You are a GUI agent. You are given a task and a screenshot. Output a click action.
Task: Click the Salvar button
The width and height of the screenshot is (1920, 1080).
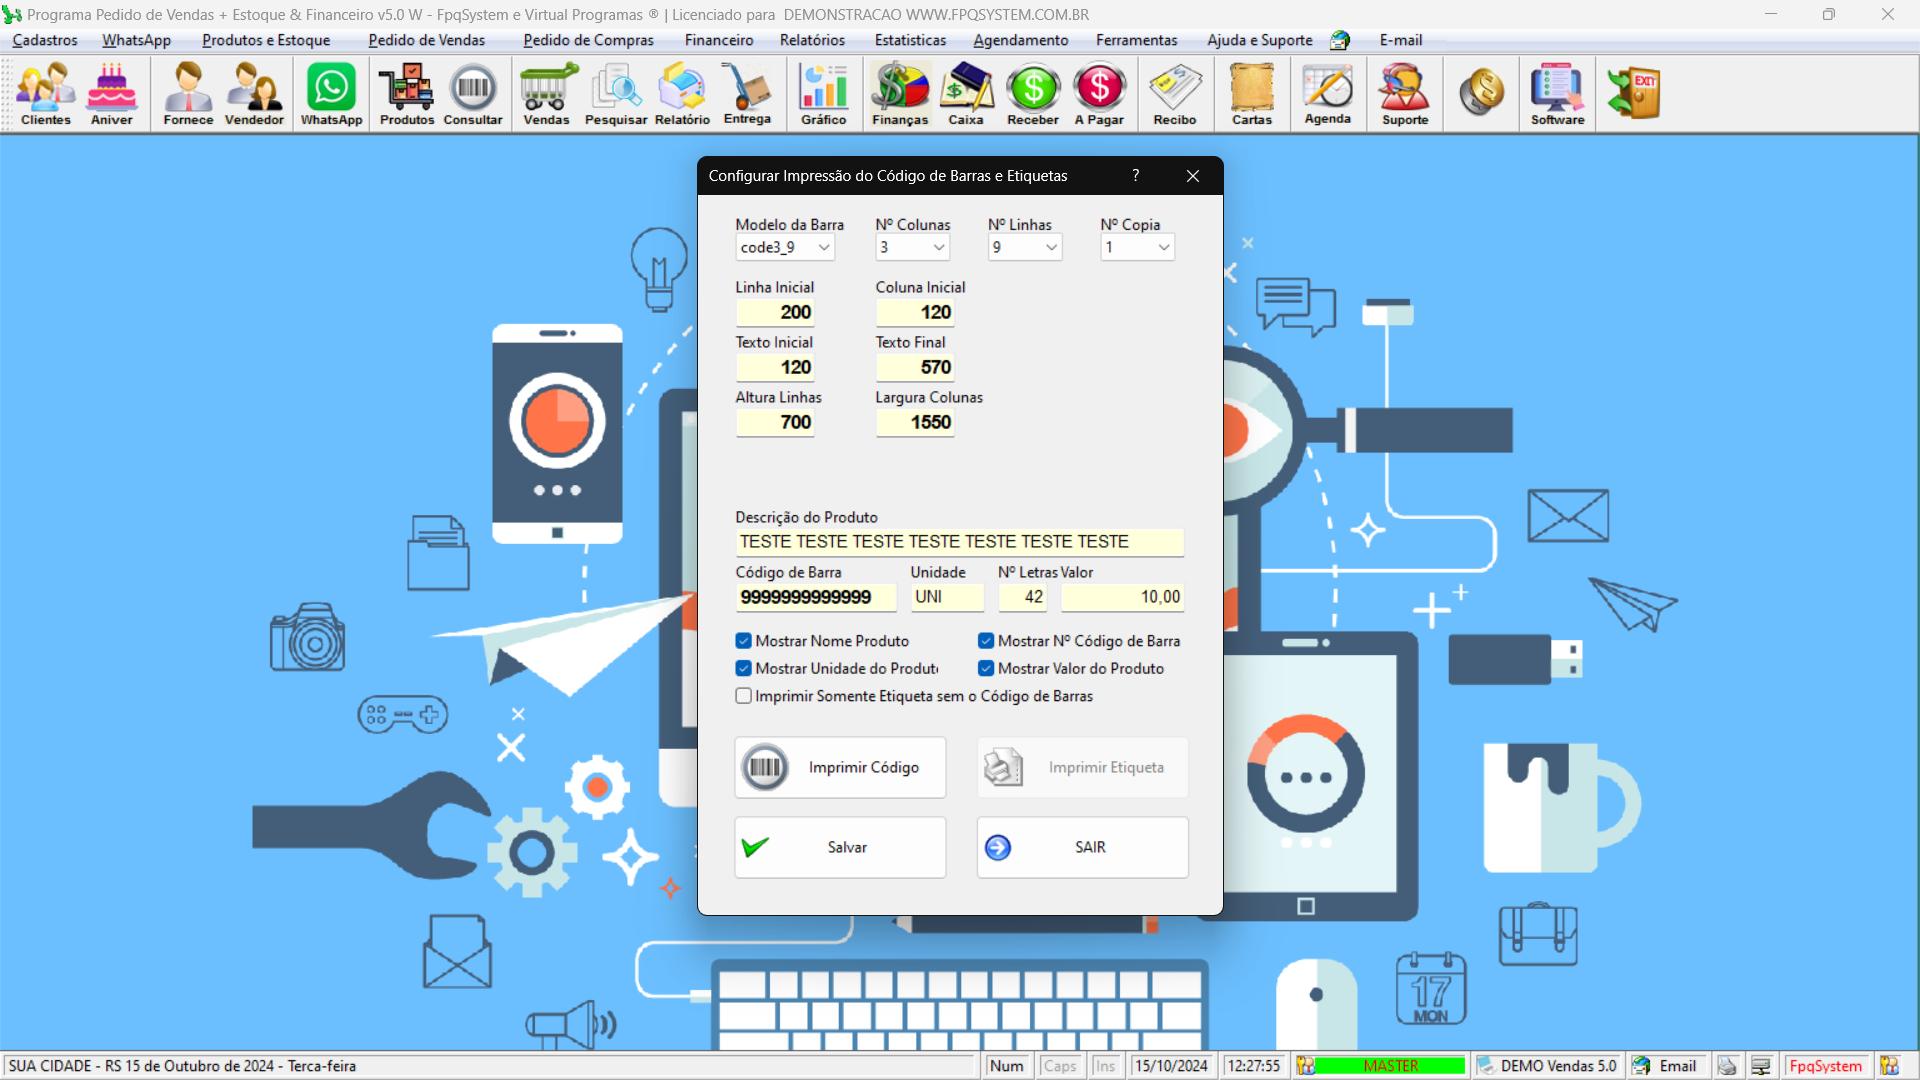tap(841, 847)
